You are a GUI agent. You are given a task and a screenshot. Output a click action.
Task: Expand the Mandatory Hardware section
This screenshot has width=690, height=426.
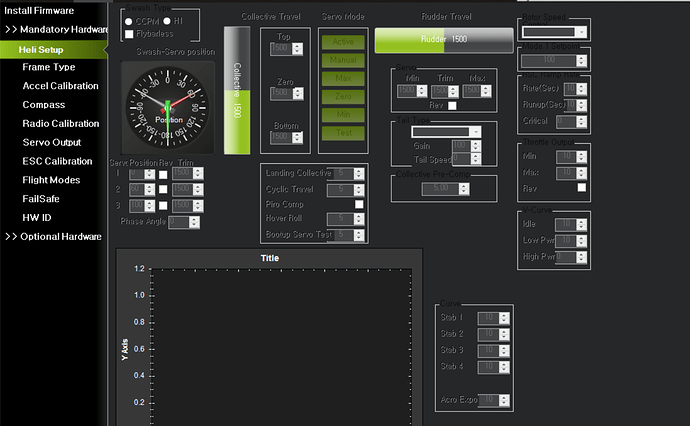click(x=56, y=29)
